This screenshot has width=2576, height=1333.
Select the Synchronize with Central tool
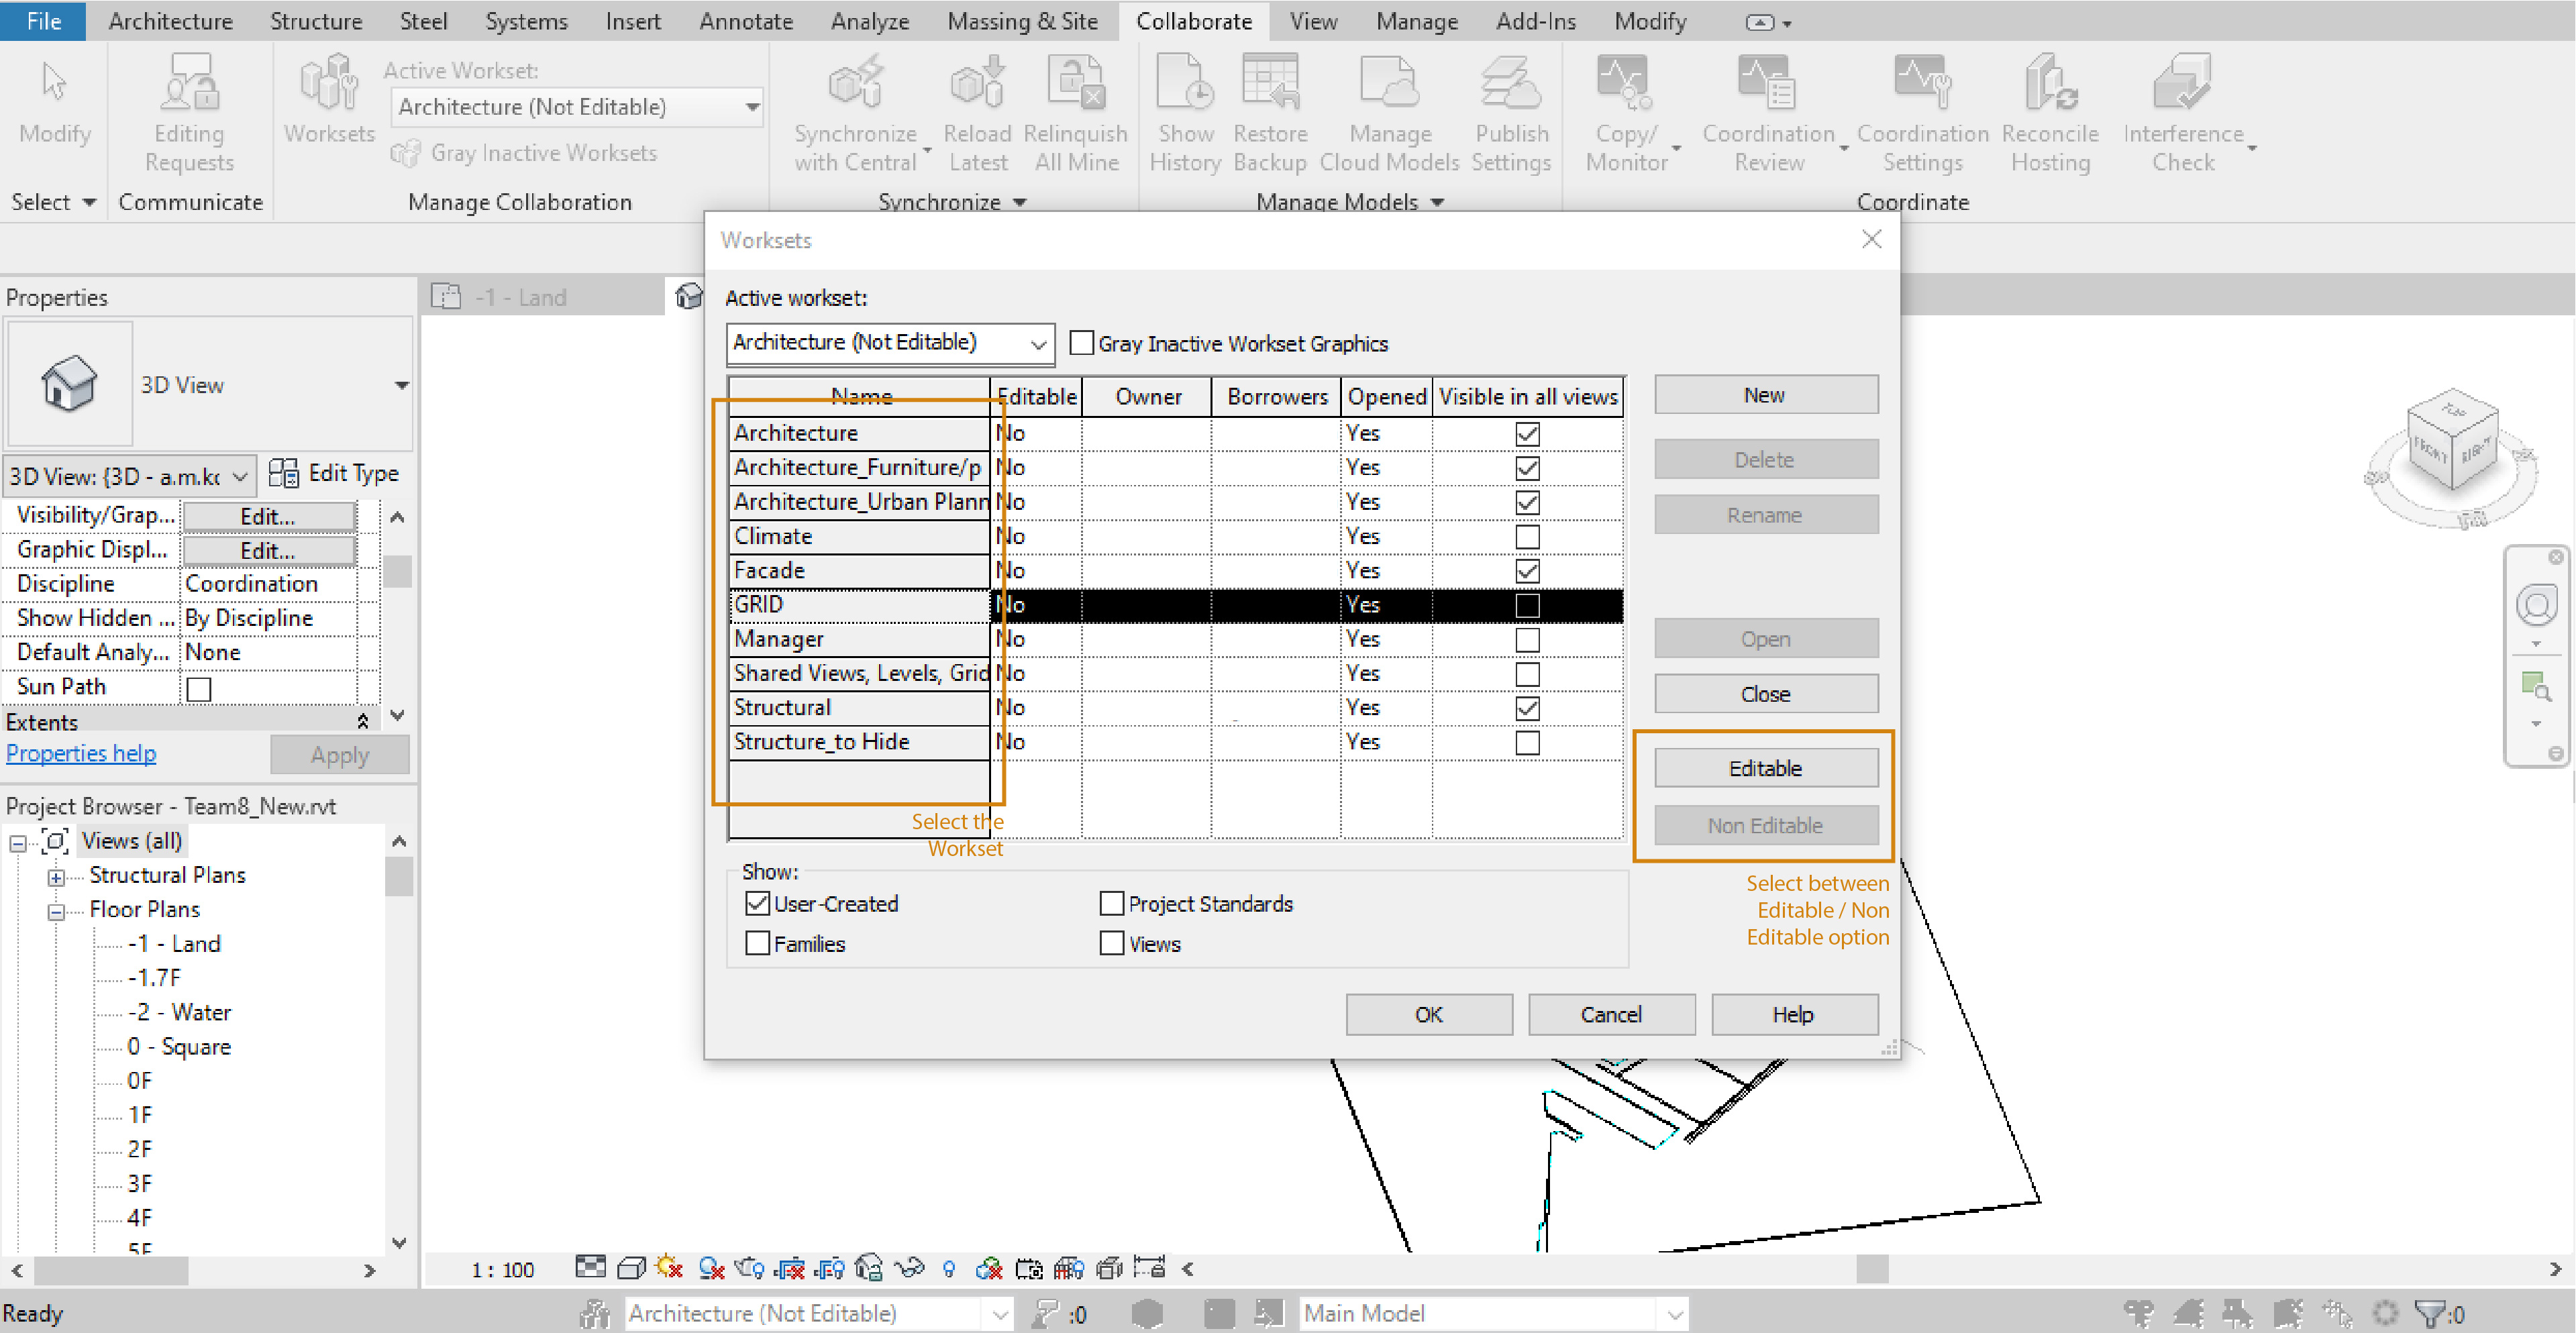click(x=856, y=110)
